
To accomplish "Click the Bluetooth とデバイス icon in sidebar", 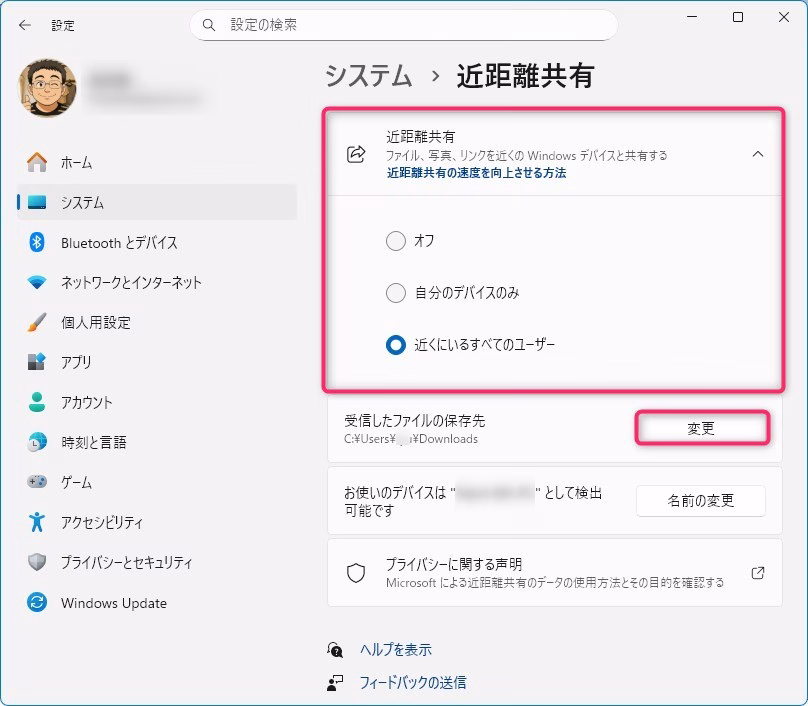I will (x=37, y=242).
